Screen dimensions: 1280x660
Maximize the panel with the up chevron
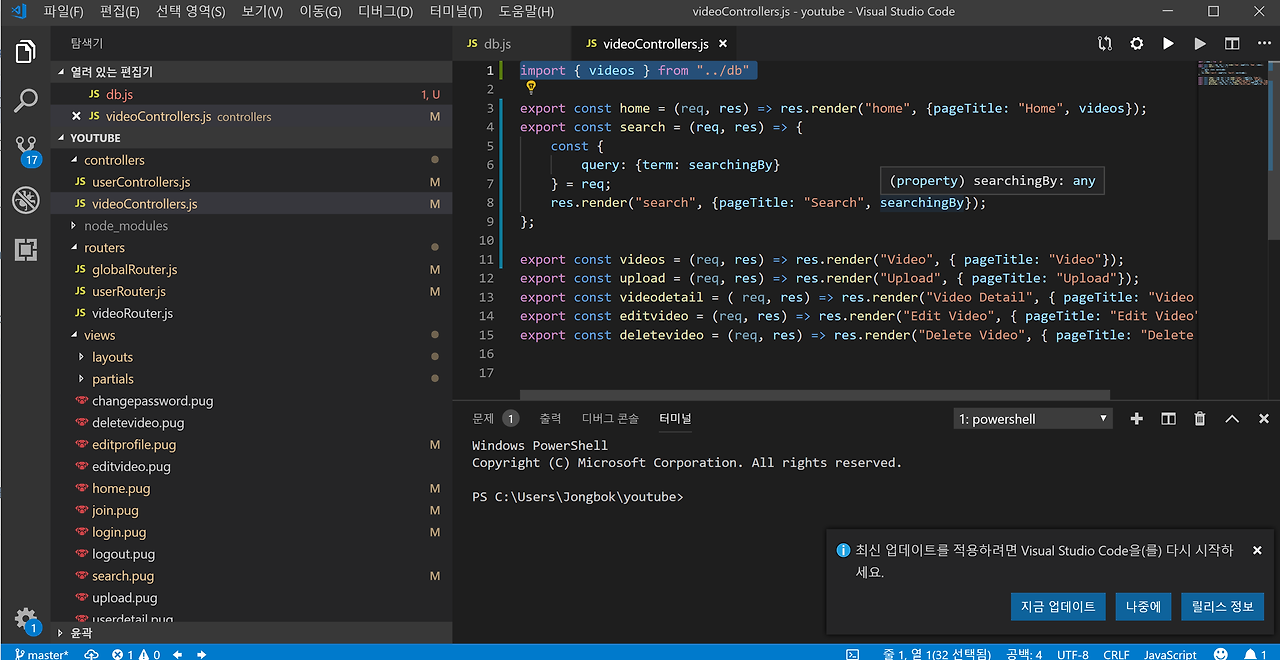[1232, 419]
